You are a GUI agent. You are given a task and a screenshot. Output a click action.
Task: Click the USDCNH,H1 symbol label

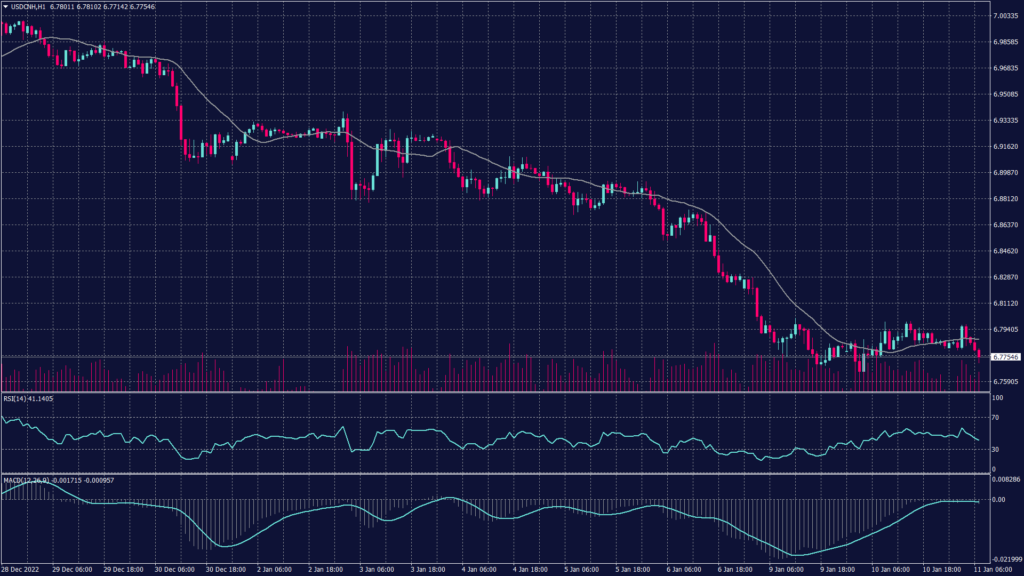tap(28, 7)
